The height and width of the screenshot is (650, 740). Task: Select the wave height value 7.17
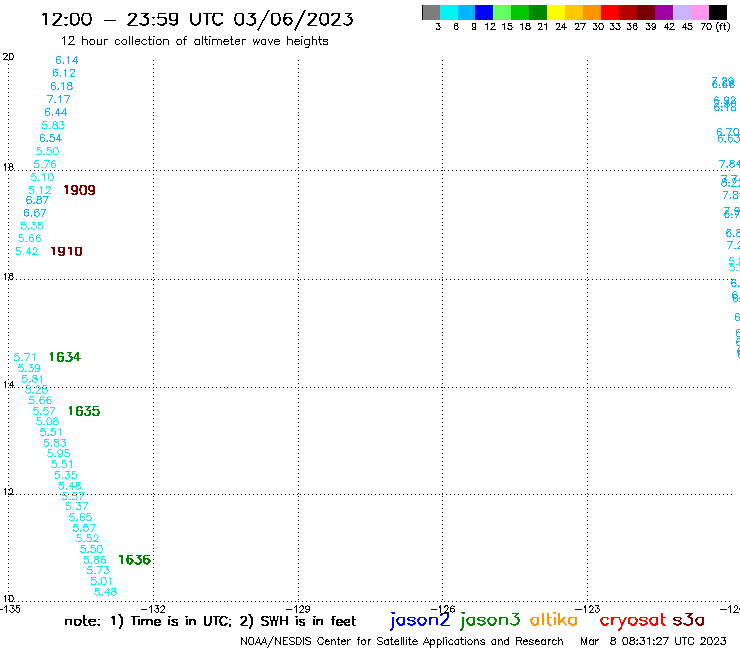[59, 100]
